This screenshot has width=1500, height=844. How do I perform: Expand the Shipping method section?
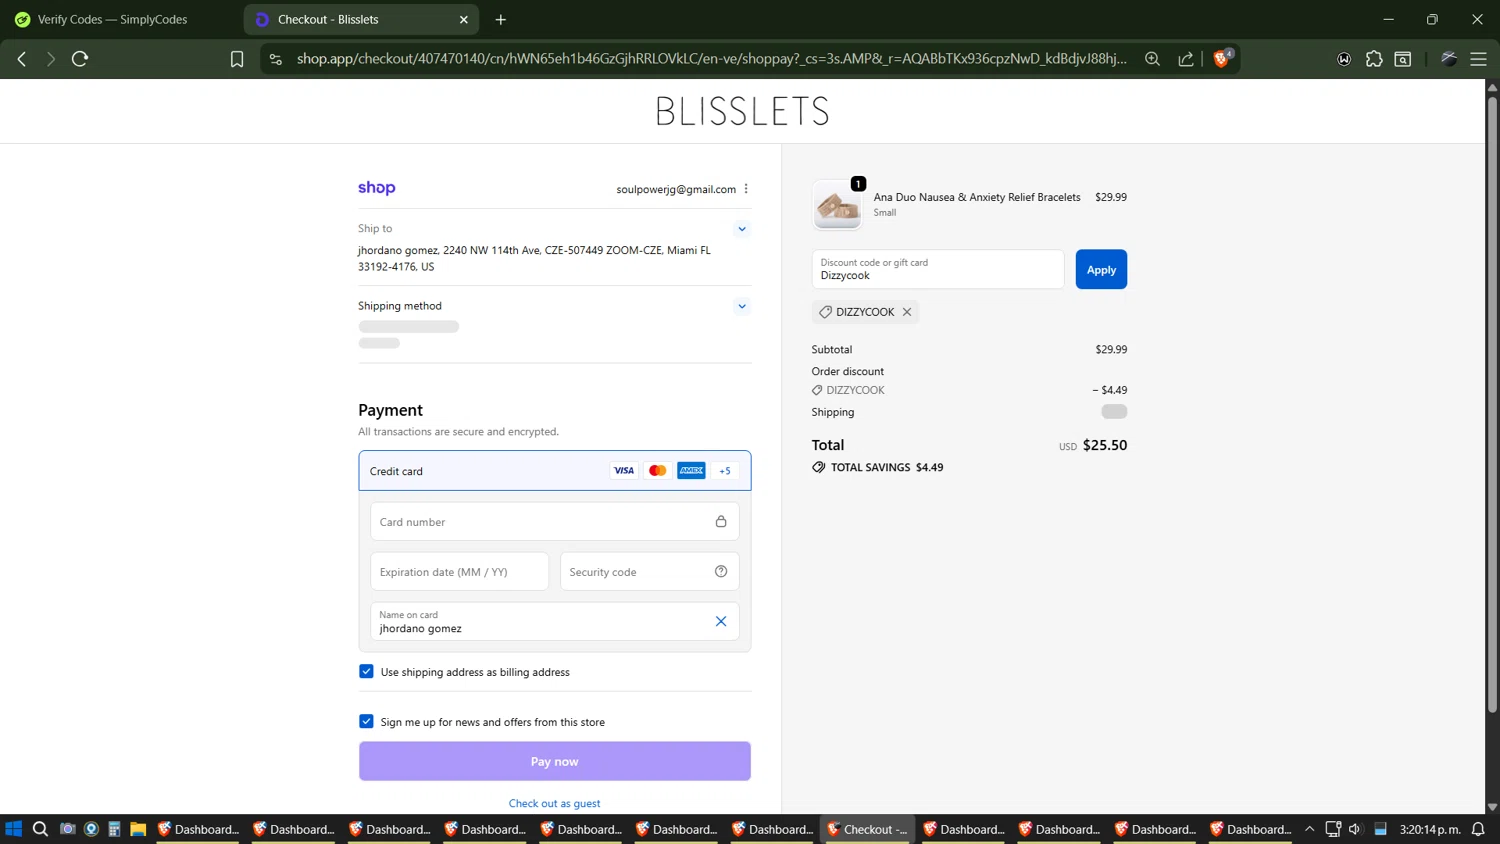(x=742, y=306)
